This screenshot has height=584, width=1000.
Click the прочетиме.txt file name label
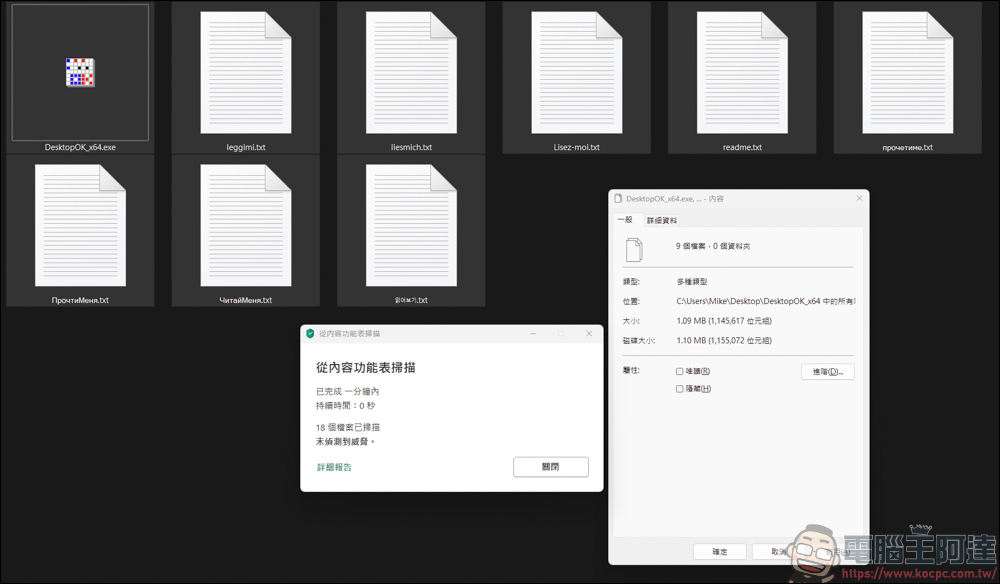point(908,147)
